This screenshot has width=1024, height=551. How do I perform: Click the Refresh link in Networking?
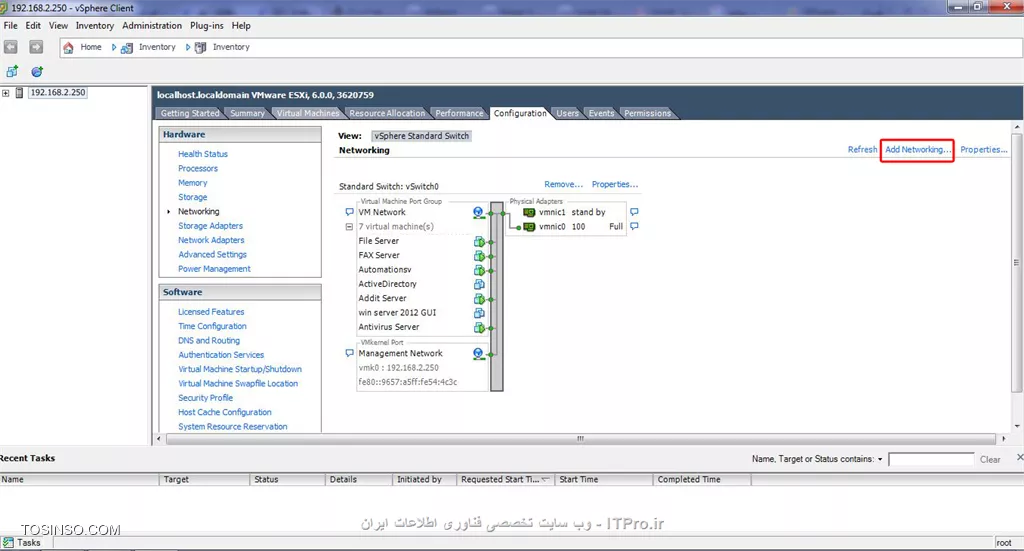click(862, 150)
